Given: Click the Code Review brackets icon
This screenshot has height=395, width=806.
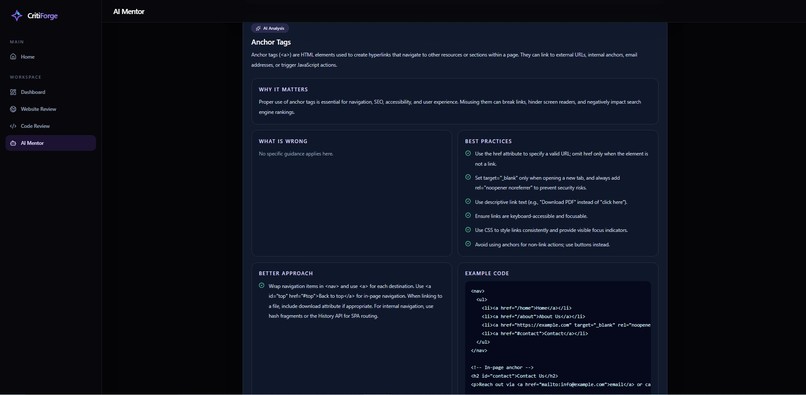Looking at the screenshot, I should coord(13,126).
